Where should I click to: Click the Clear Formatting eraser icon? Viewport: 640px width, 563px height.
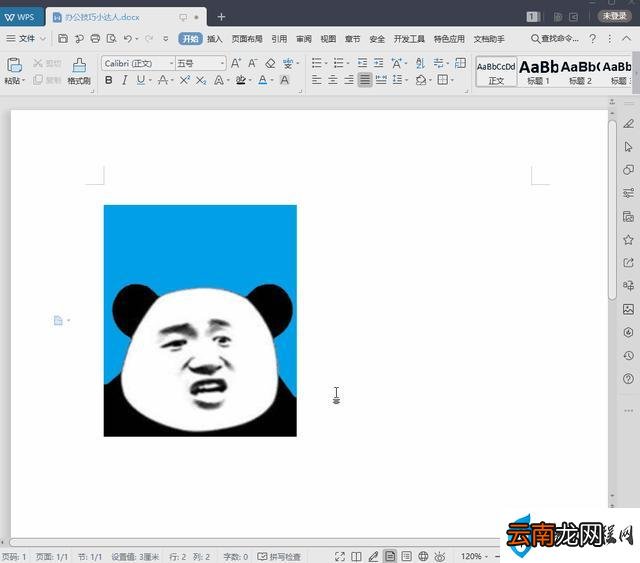270,63
